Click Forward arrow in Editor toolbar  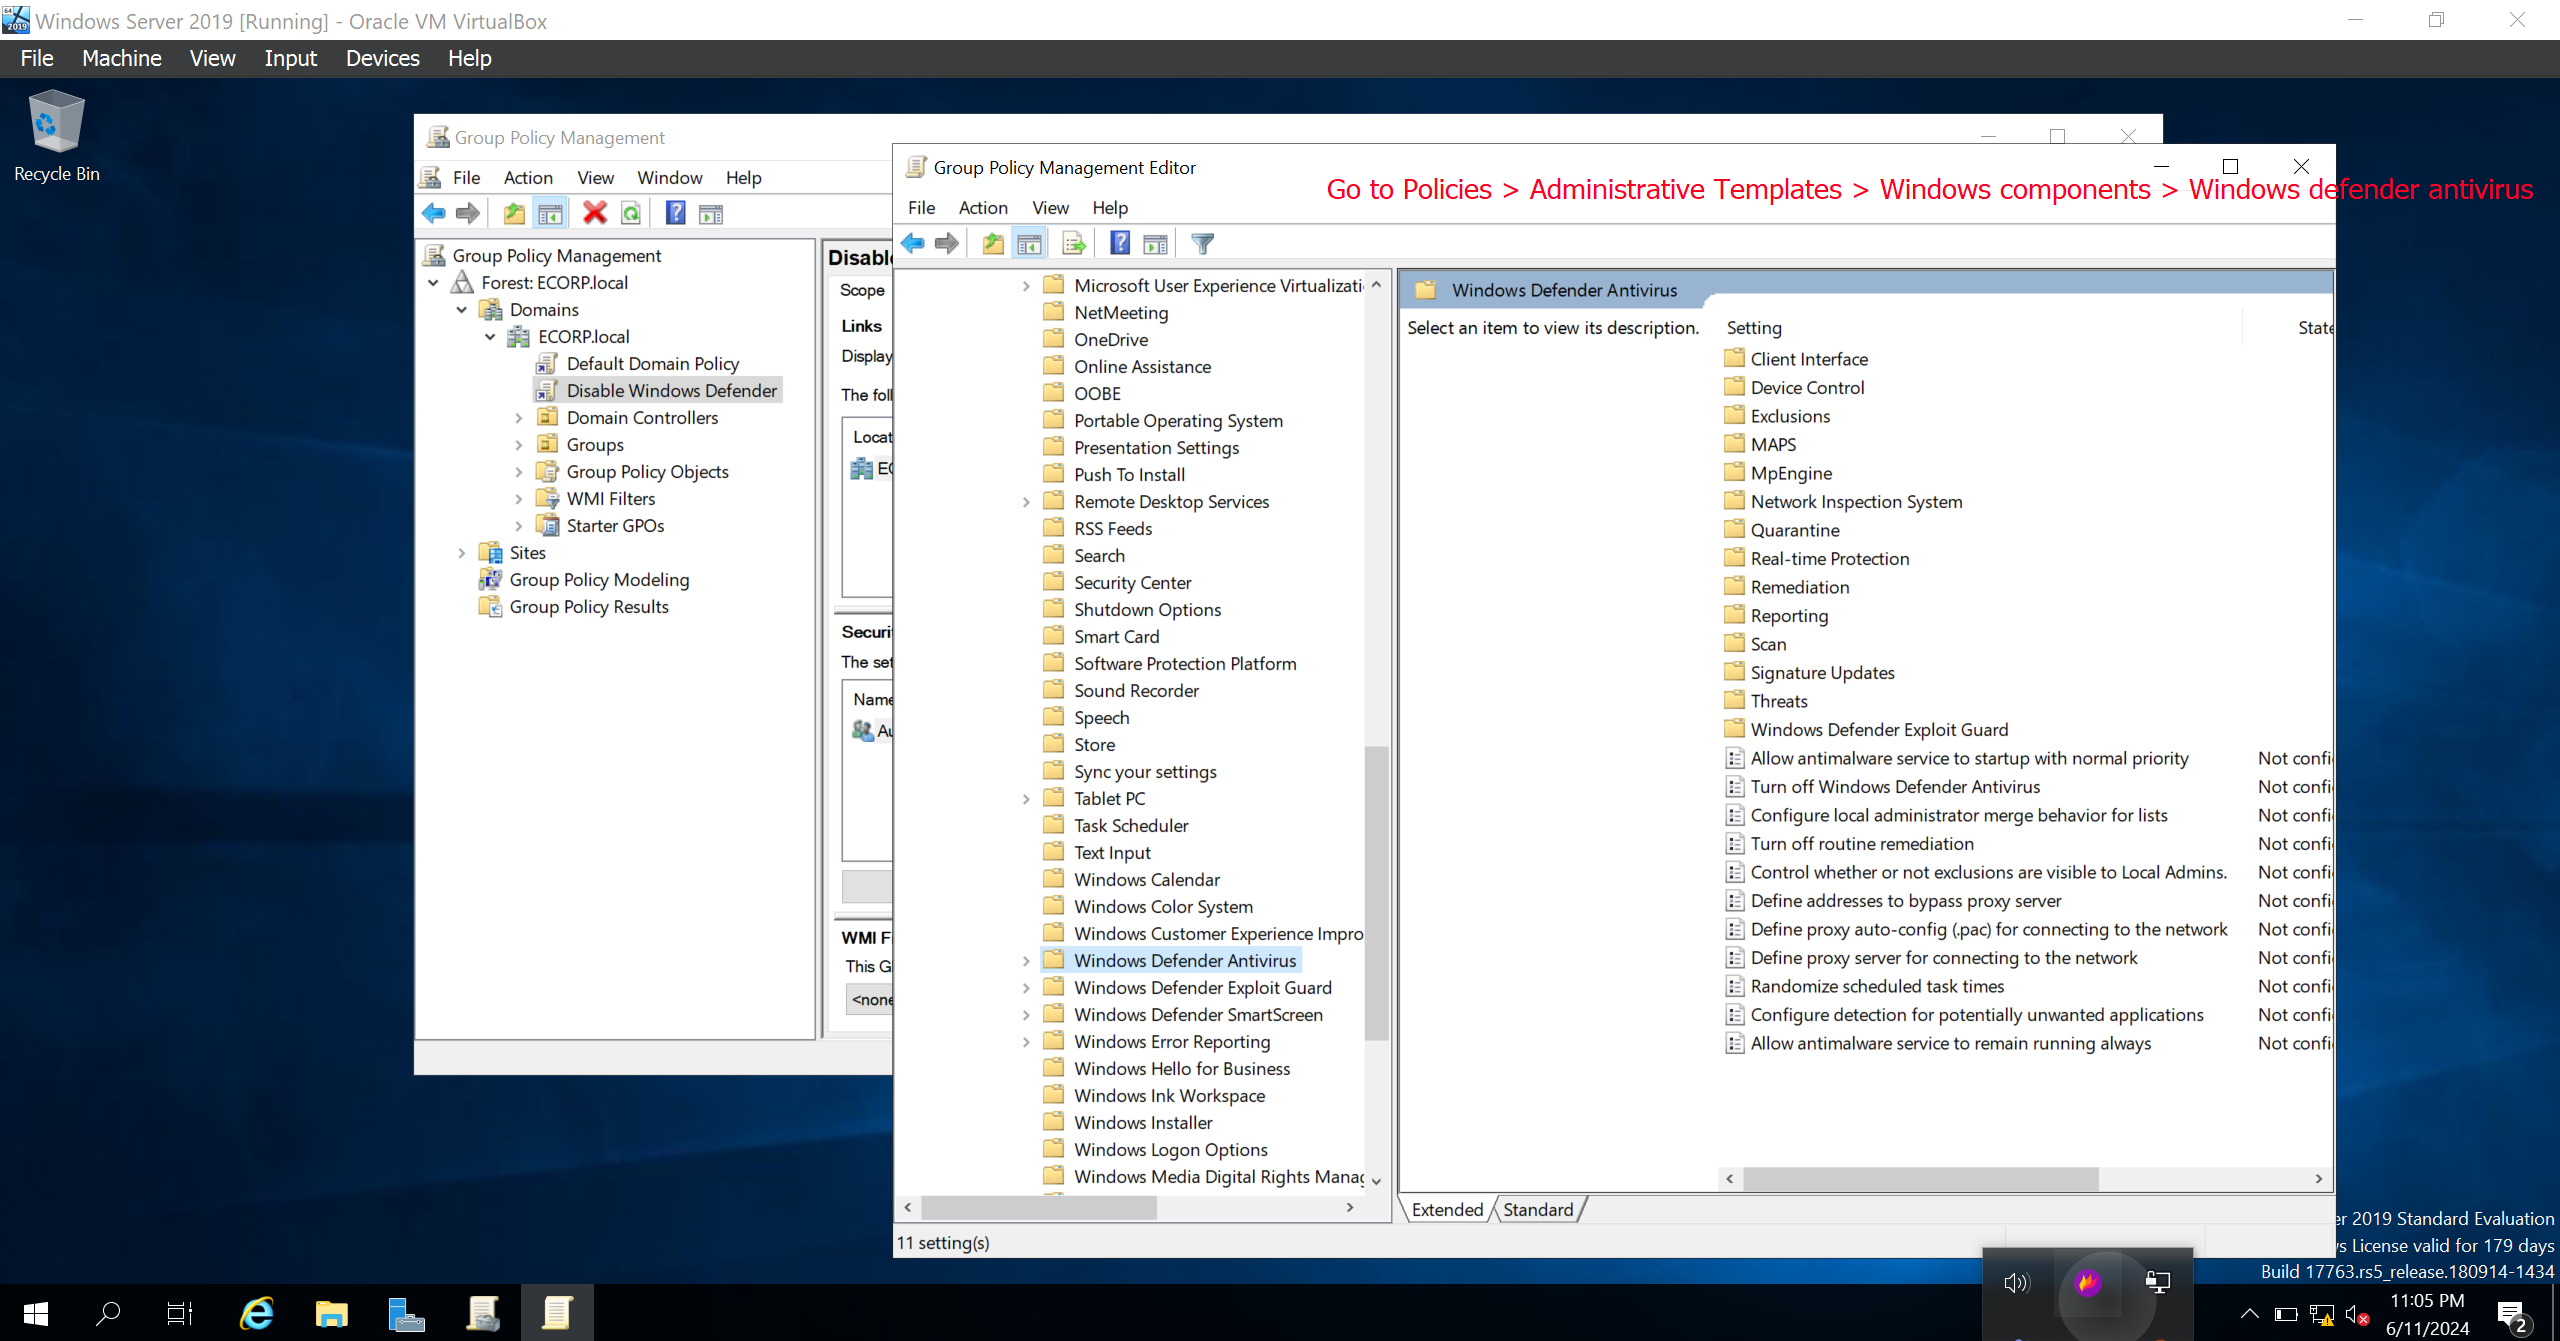tap(946, 243)
